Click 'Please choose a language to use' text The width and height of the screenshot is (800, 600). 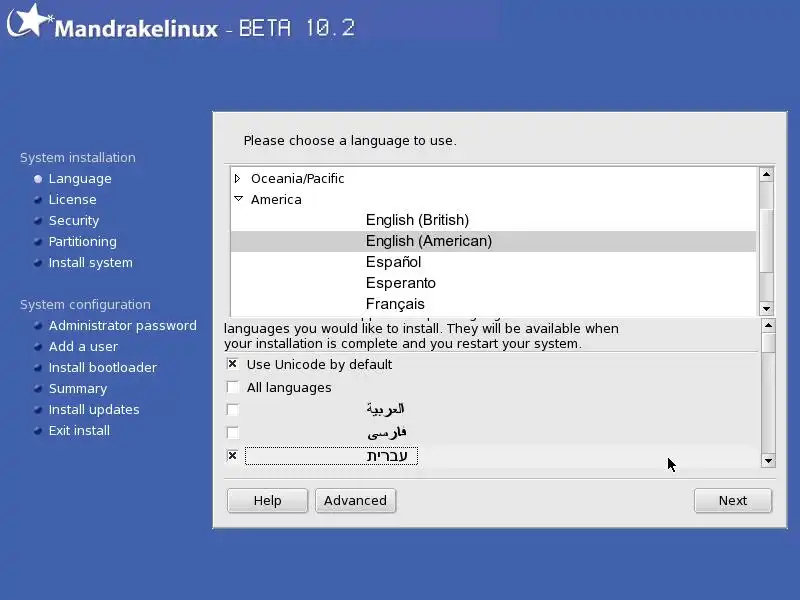350,141
